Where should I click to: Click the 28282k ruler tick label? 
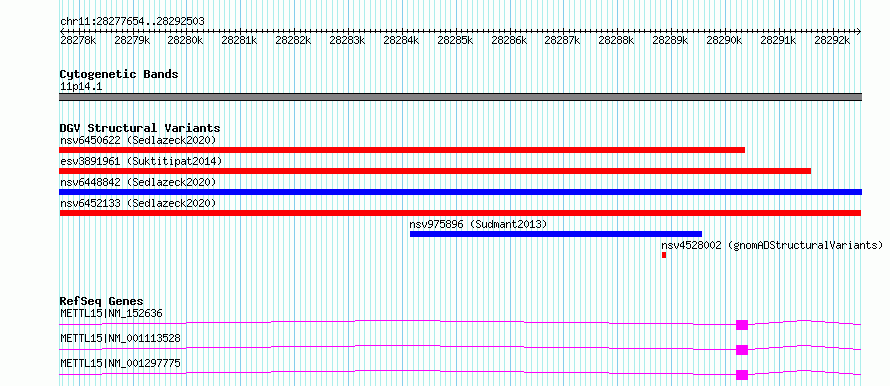pyautogui.click(x=293, y=40)
